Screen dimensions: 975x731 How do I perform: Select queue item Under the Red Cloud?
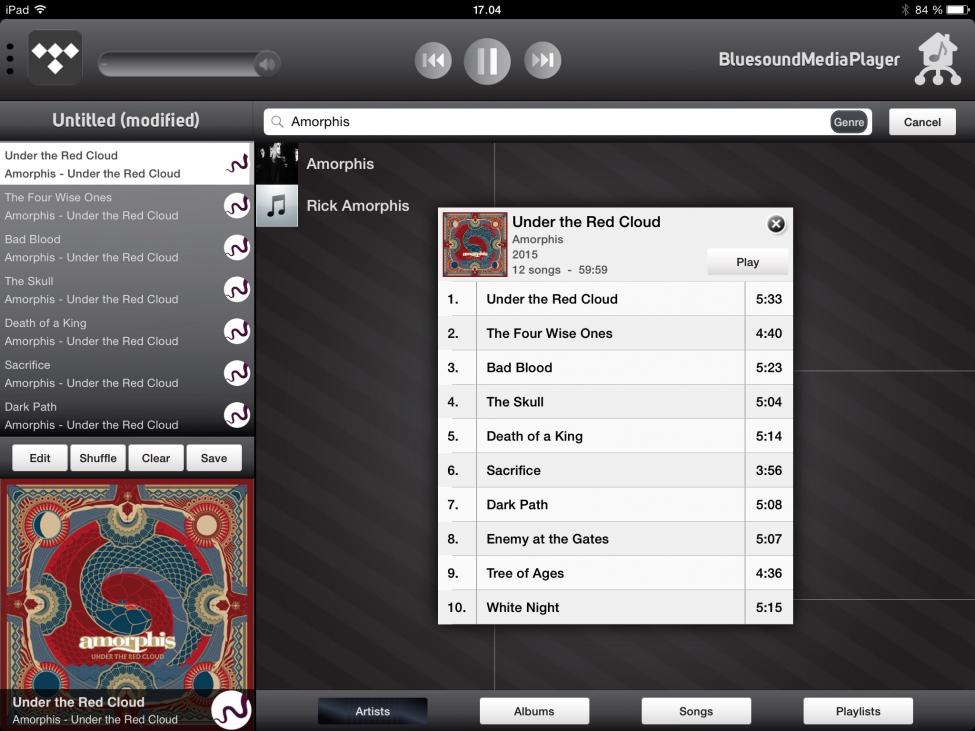pyautogui.click(x=126, y=164)
